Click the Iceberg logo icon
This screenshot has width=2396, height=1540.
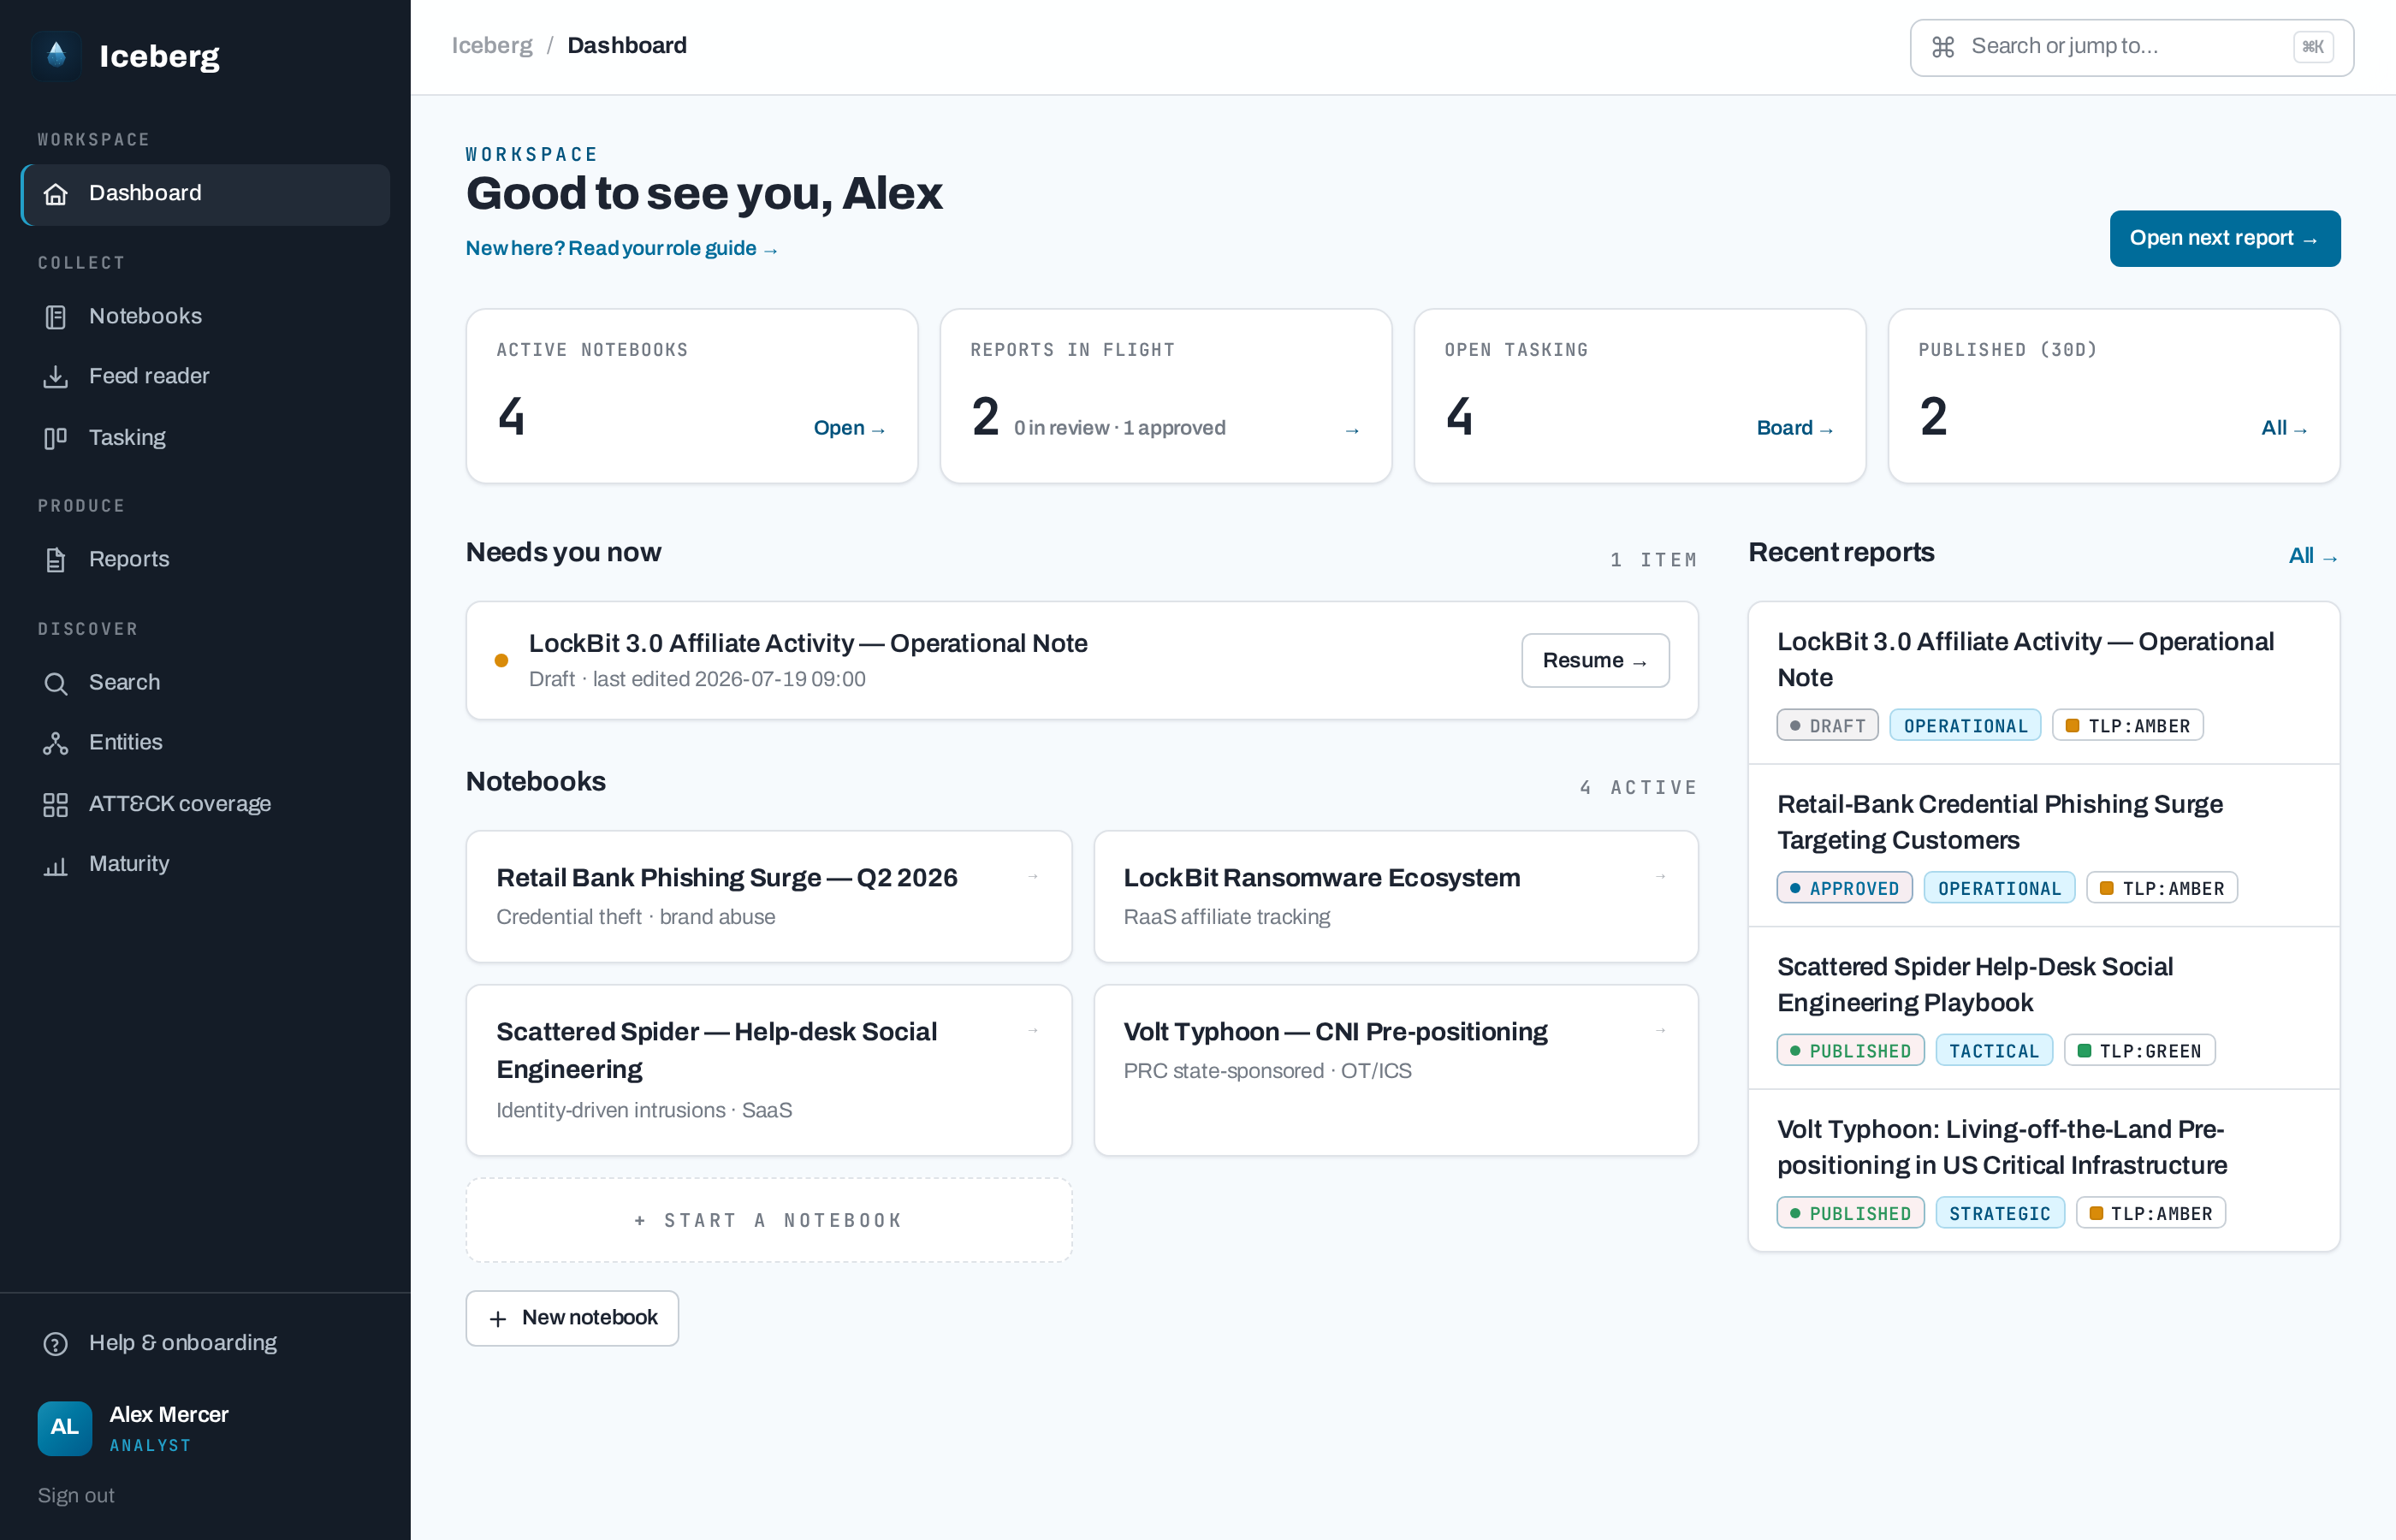point(56,55)
